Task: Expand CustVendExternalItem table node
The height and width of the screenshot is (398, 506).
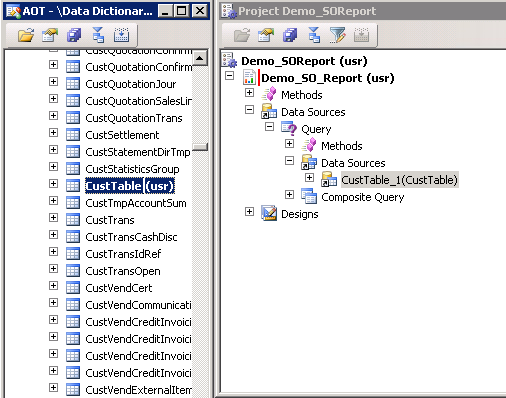Action: click(53, 388)
